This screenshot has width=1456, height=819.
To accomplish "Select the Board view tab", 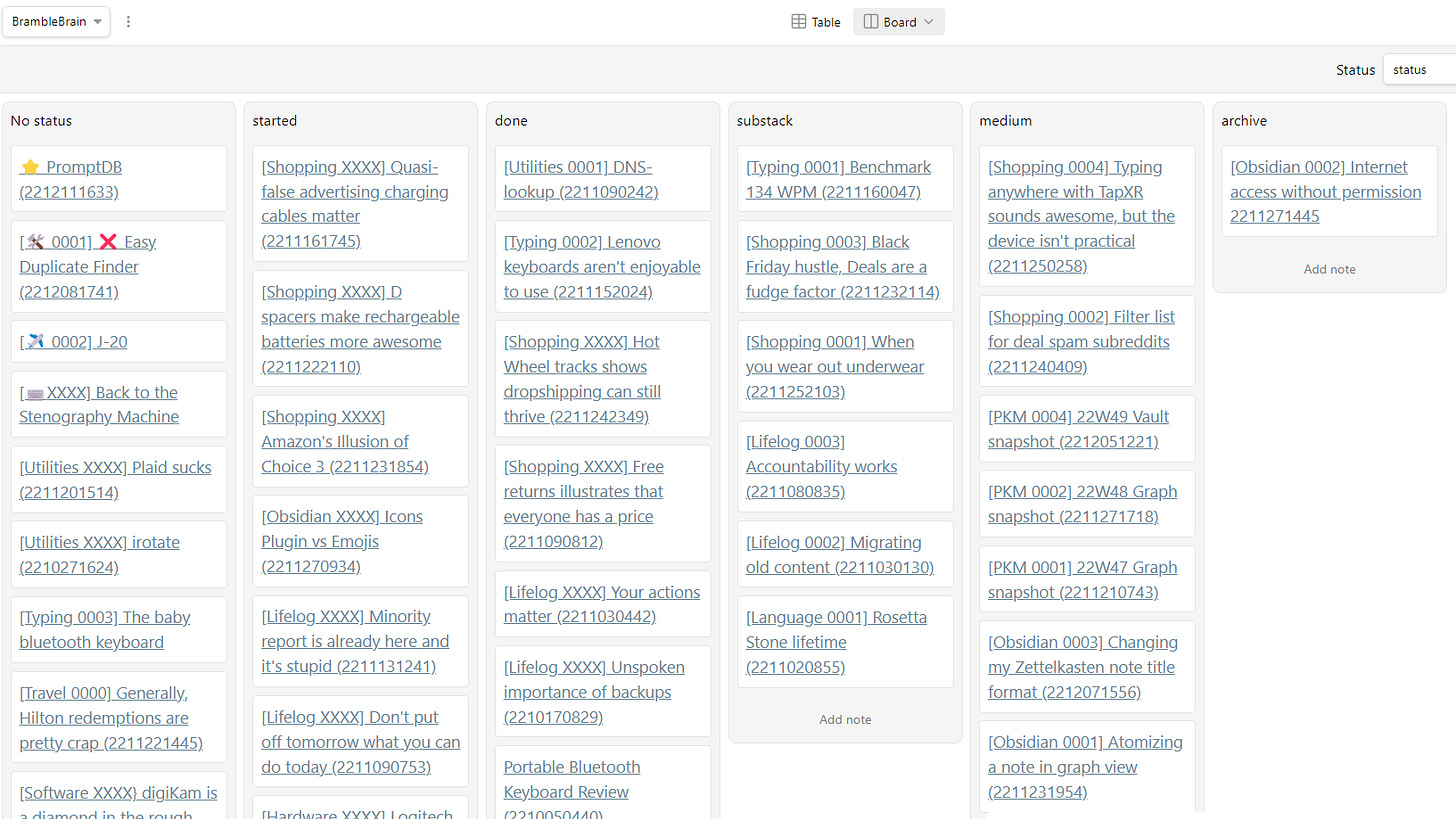I will click(899, 22).
